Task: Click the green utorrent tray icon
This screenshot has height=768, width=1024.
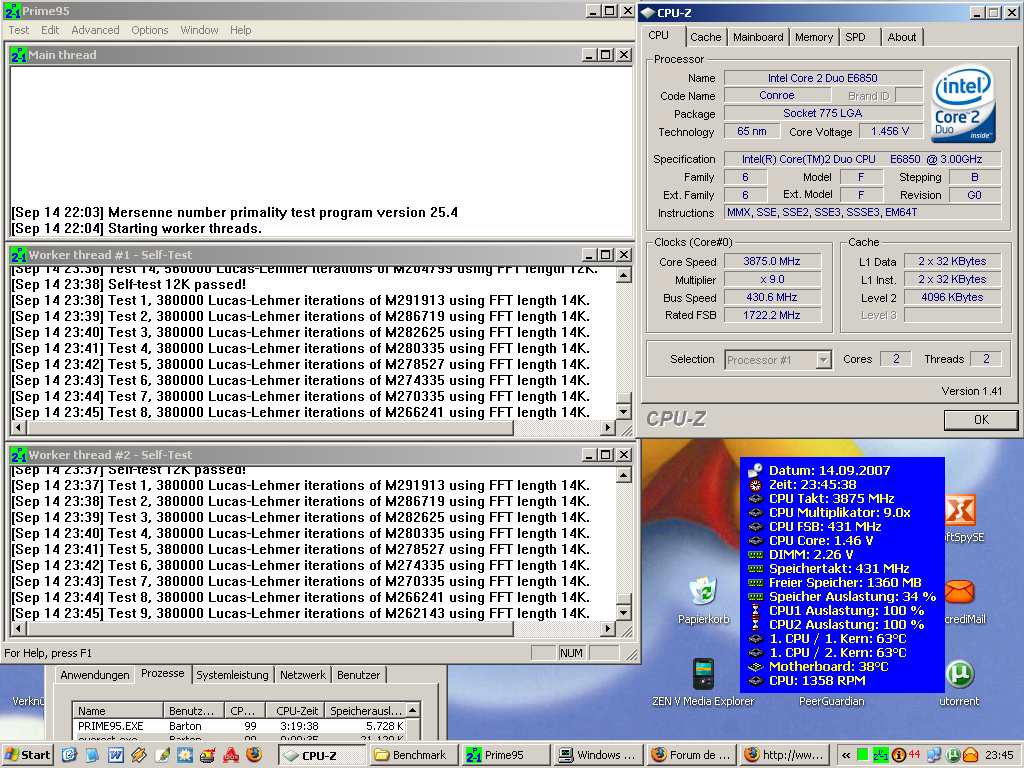Action: tap(953, 755)
